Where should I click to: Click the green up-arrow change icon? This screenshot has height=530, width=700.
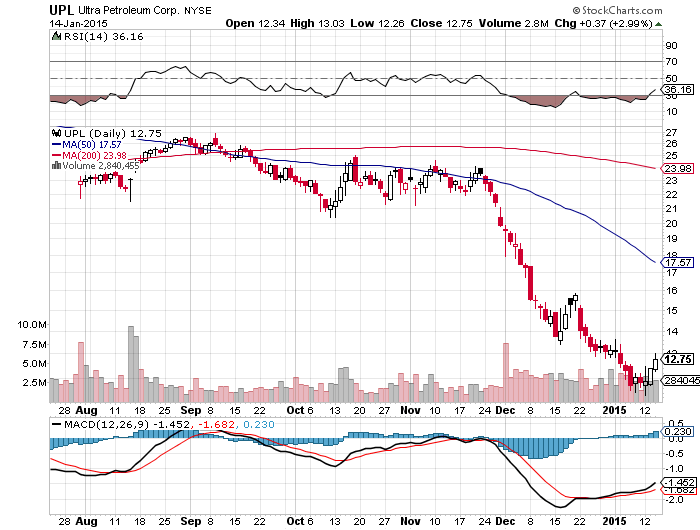(658, 24)
